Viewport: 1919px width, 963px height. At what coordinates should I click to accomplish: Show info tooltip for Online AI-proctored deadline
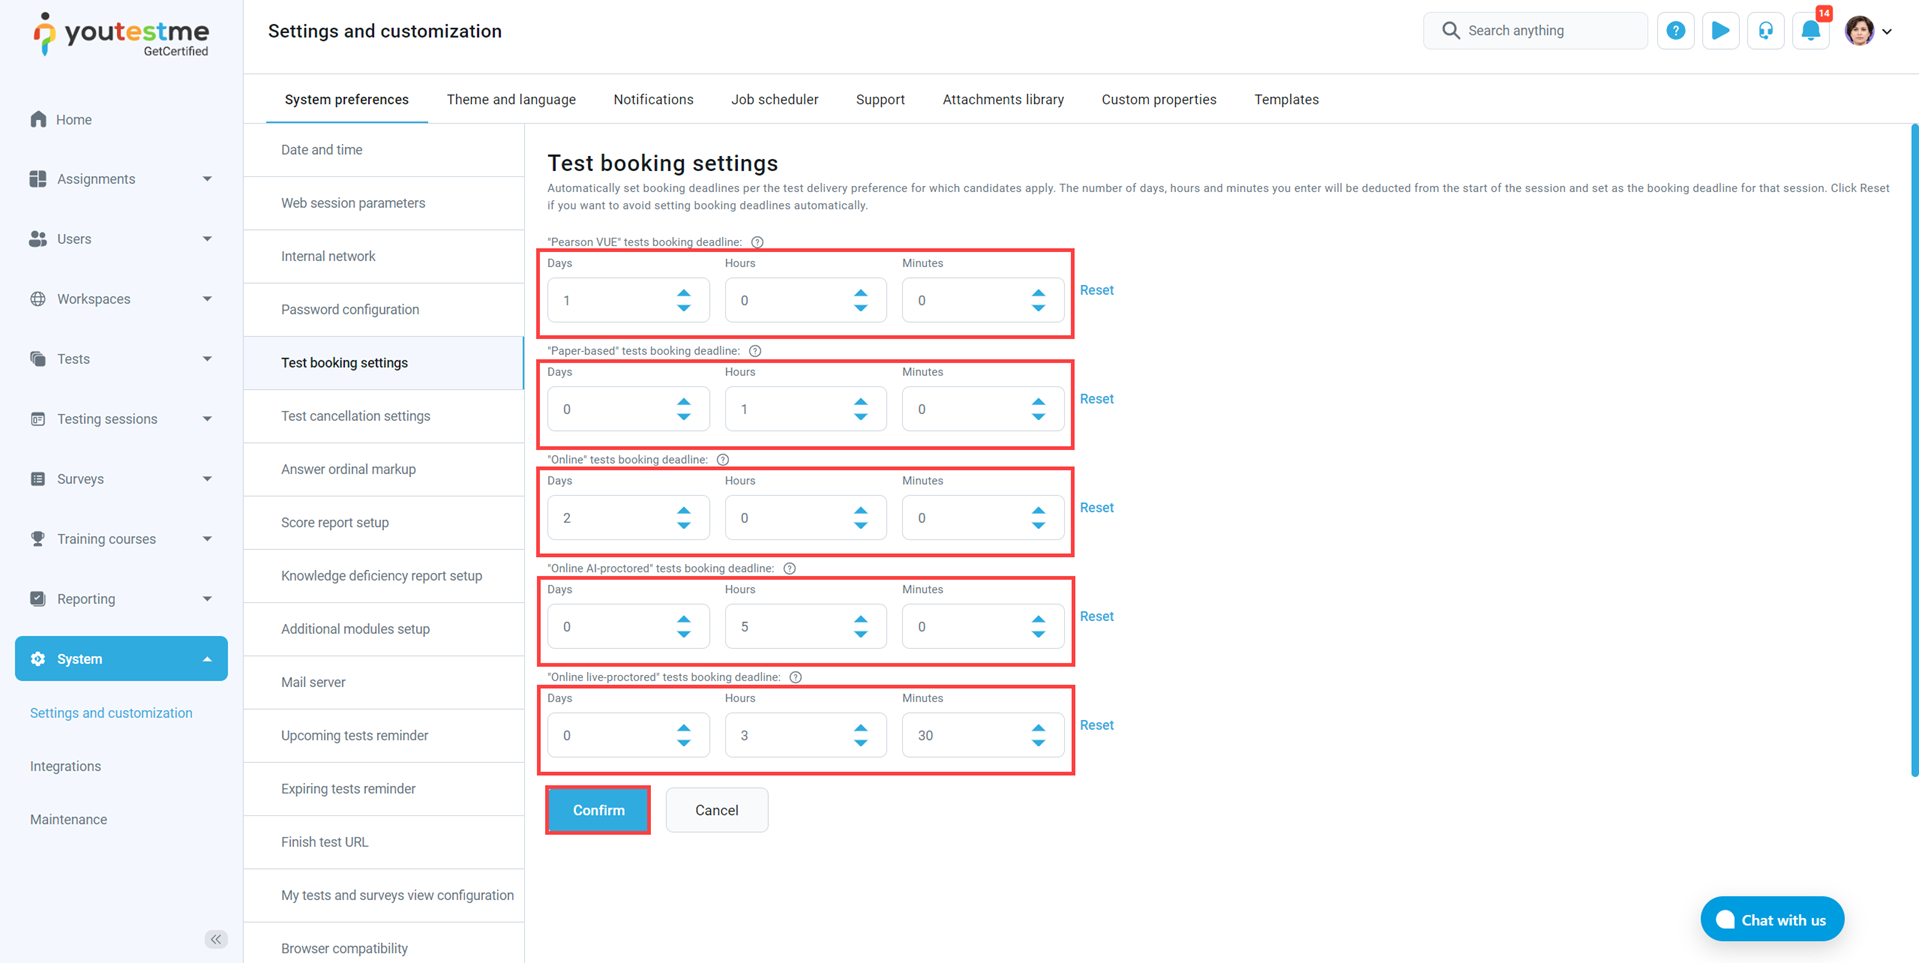[789, 569]
